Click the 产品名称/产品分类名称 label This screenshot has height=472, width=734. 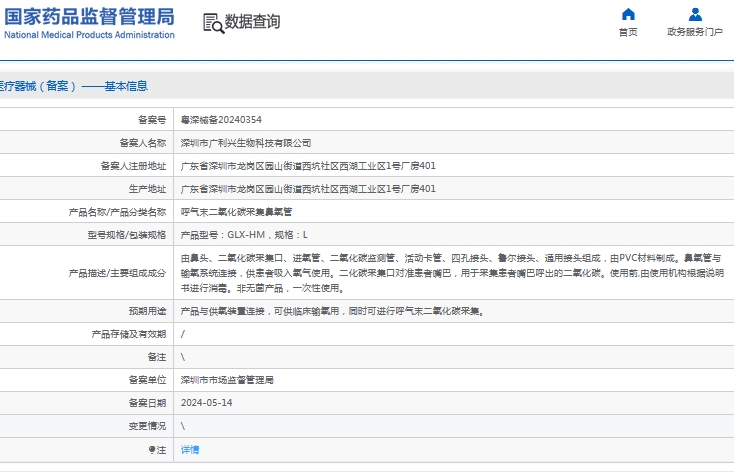tap(117, 212)
